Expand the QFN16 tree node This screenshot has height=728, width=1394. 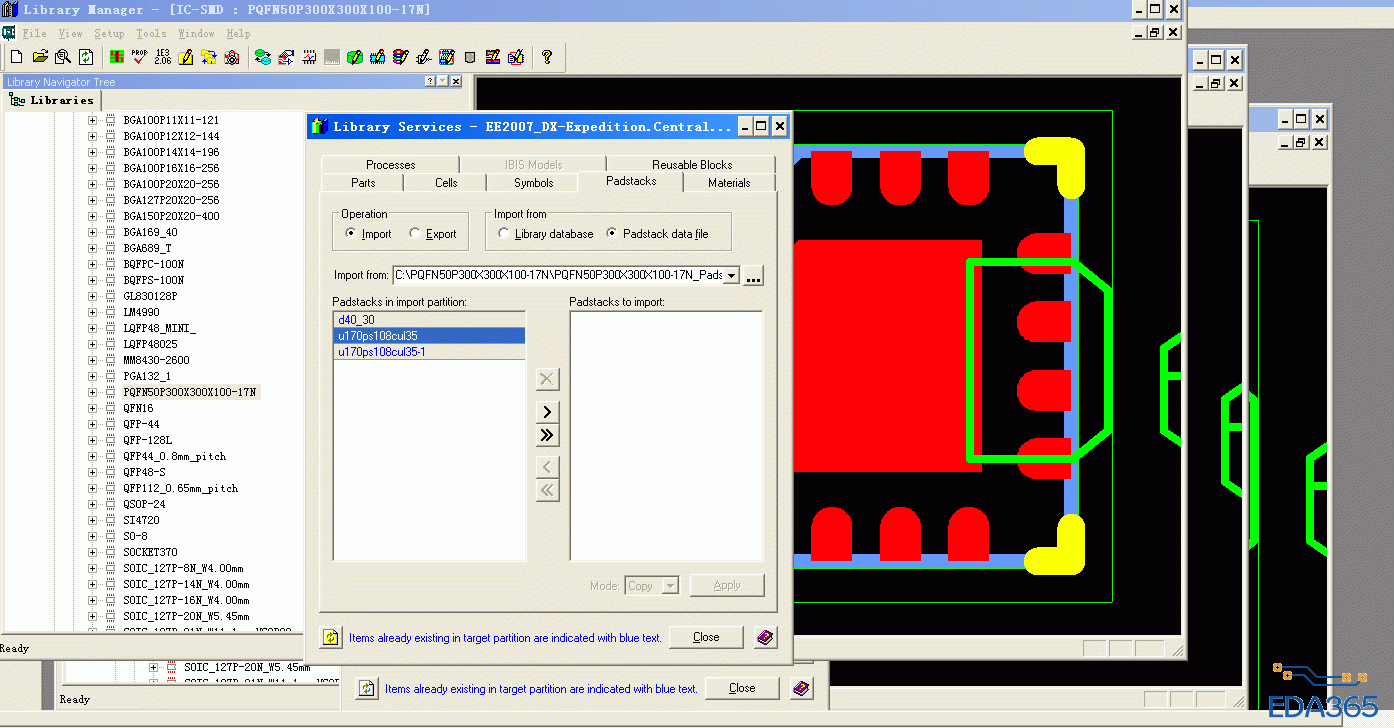93,408
